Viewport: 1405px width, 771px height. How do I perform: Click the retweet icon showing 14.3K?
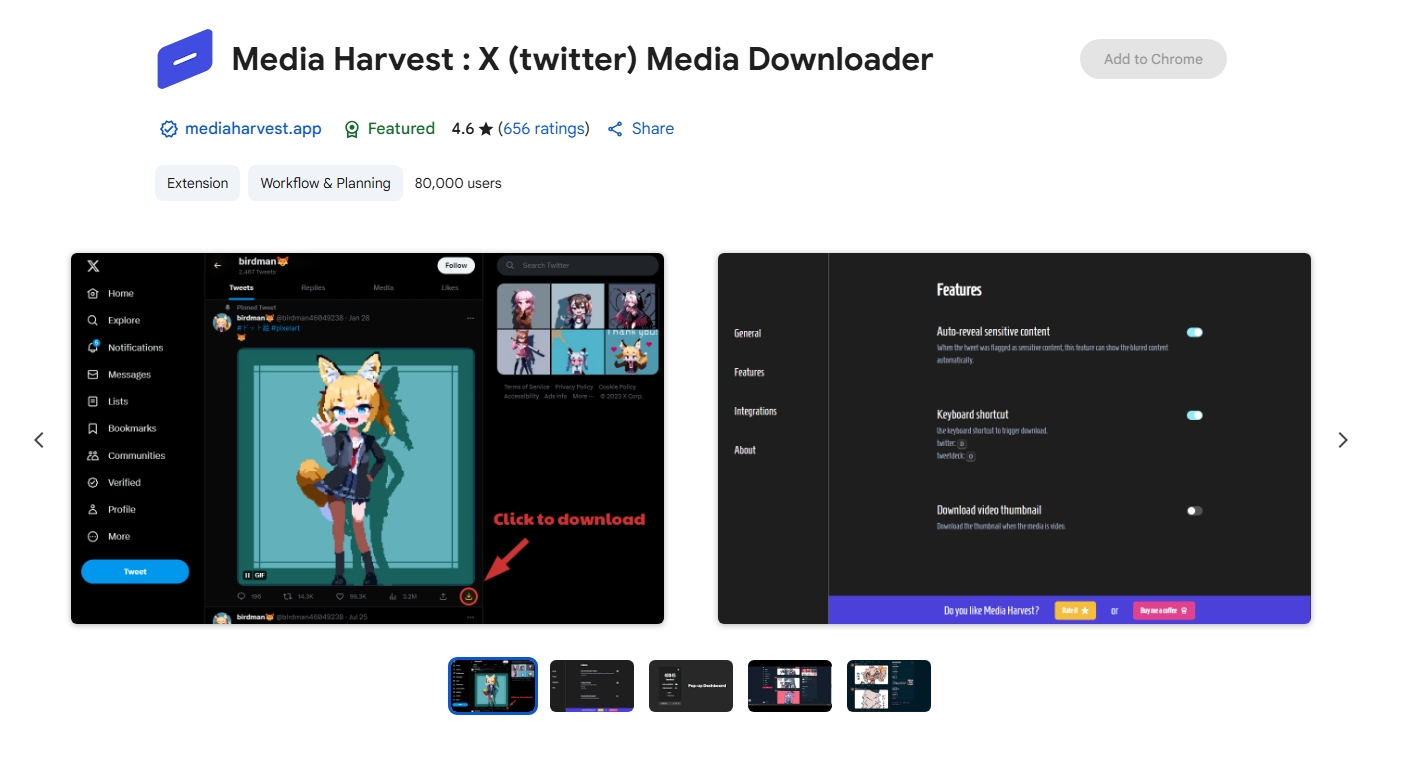(288, 596)
